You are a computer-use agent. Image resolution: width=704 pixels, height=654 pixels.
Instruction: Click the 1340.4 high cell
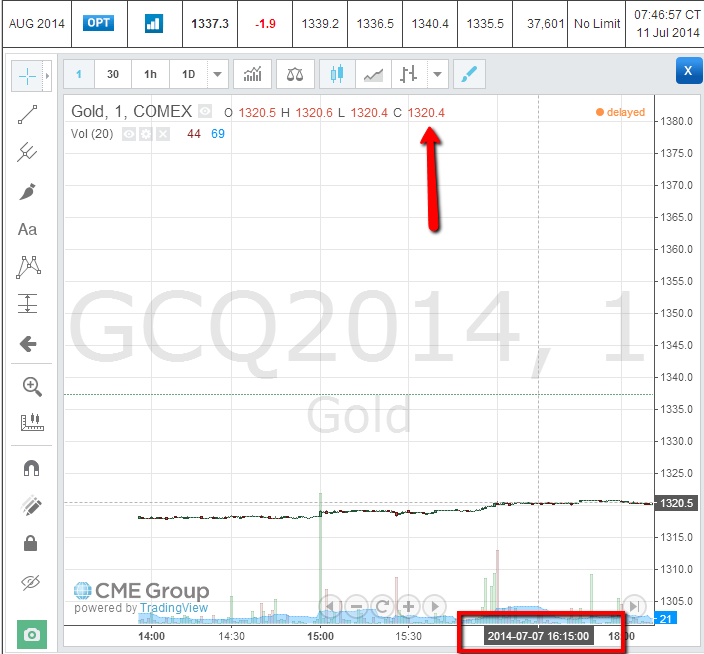click(x=430, y=23)
